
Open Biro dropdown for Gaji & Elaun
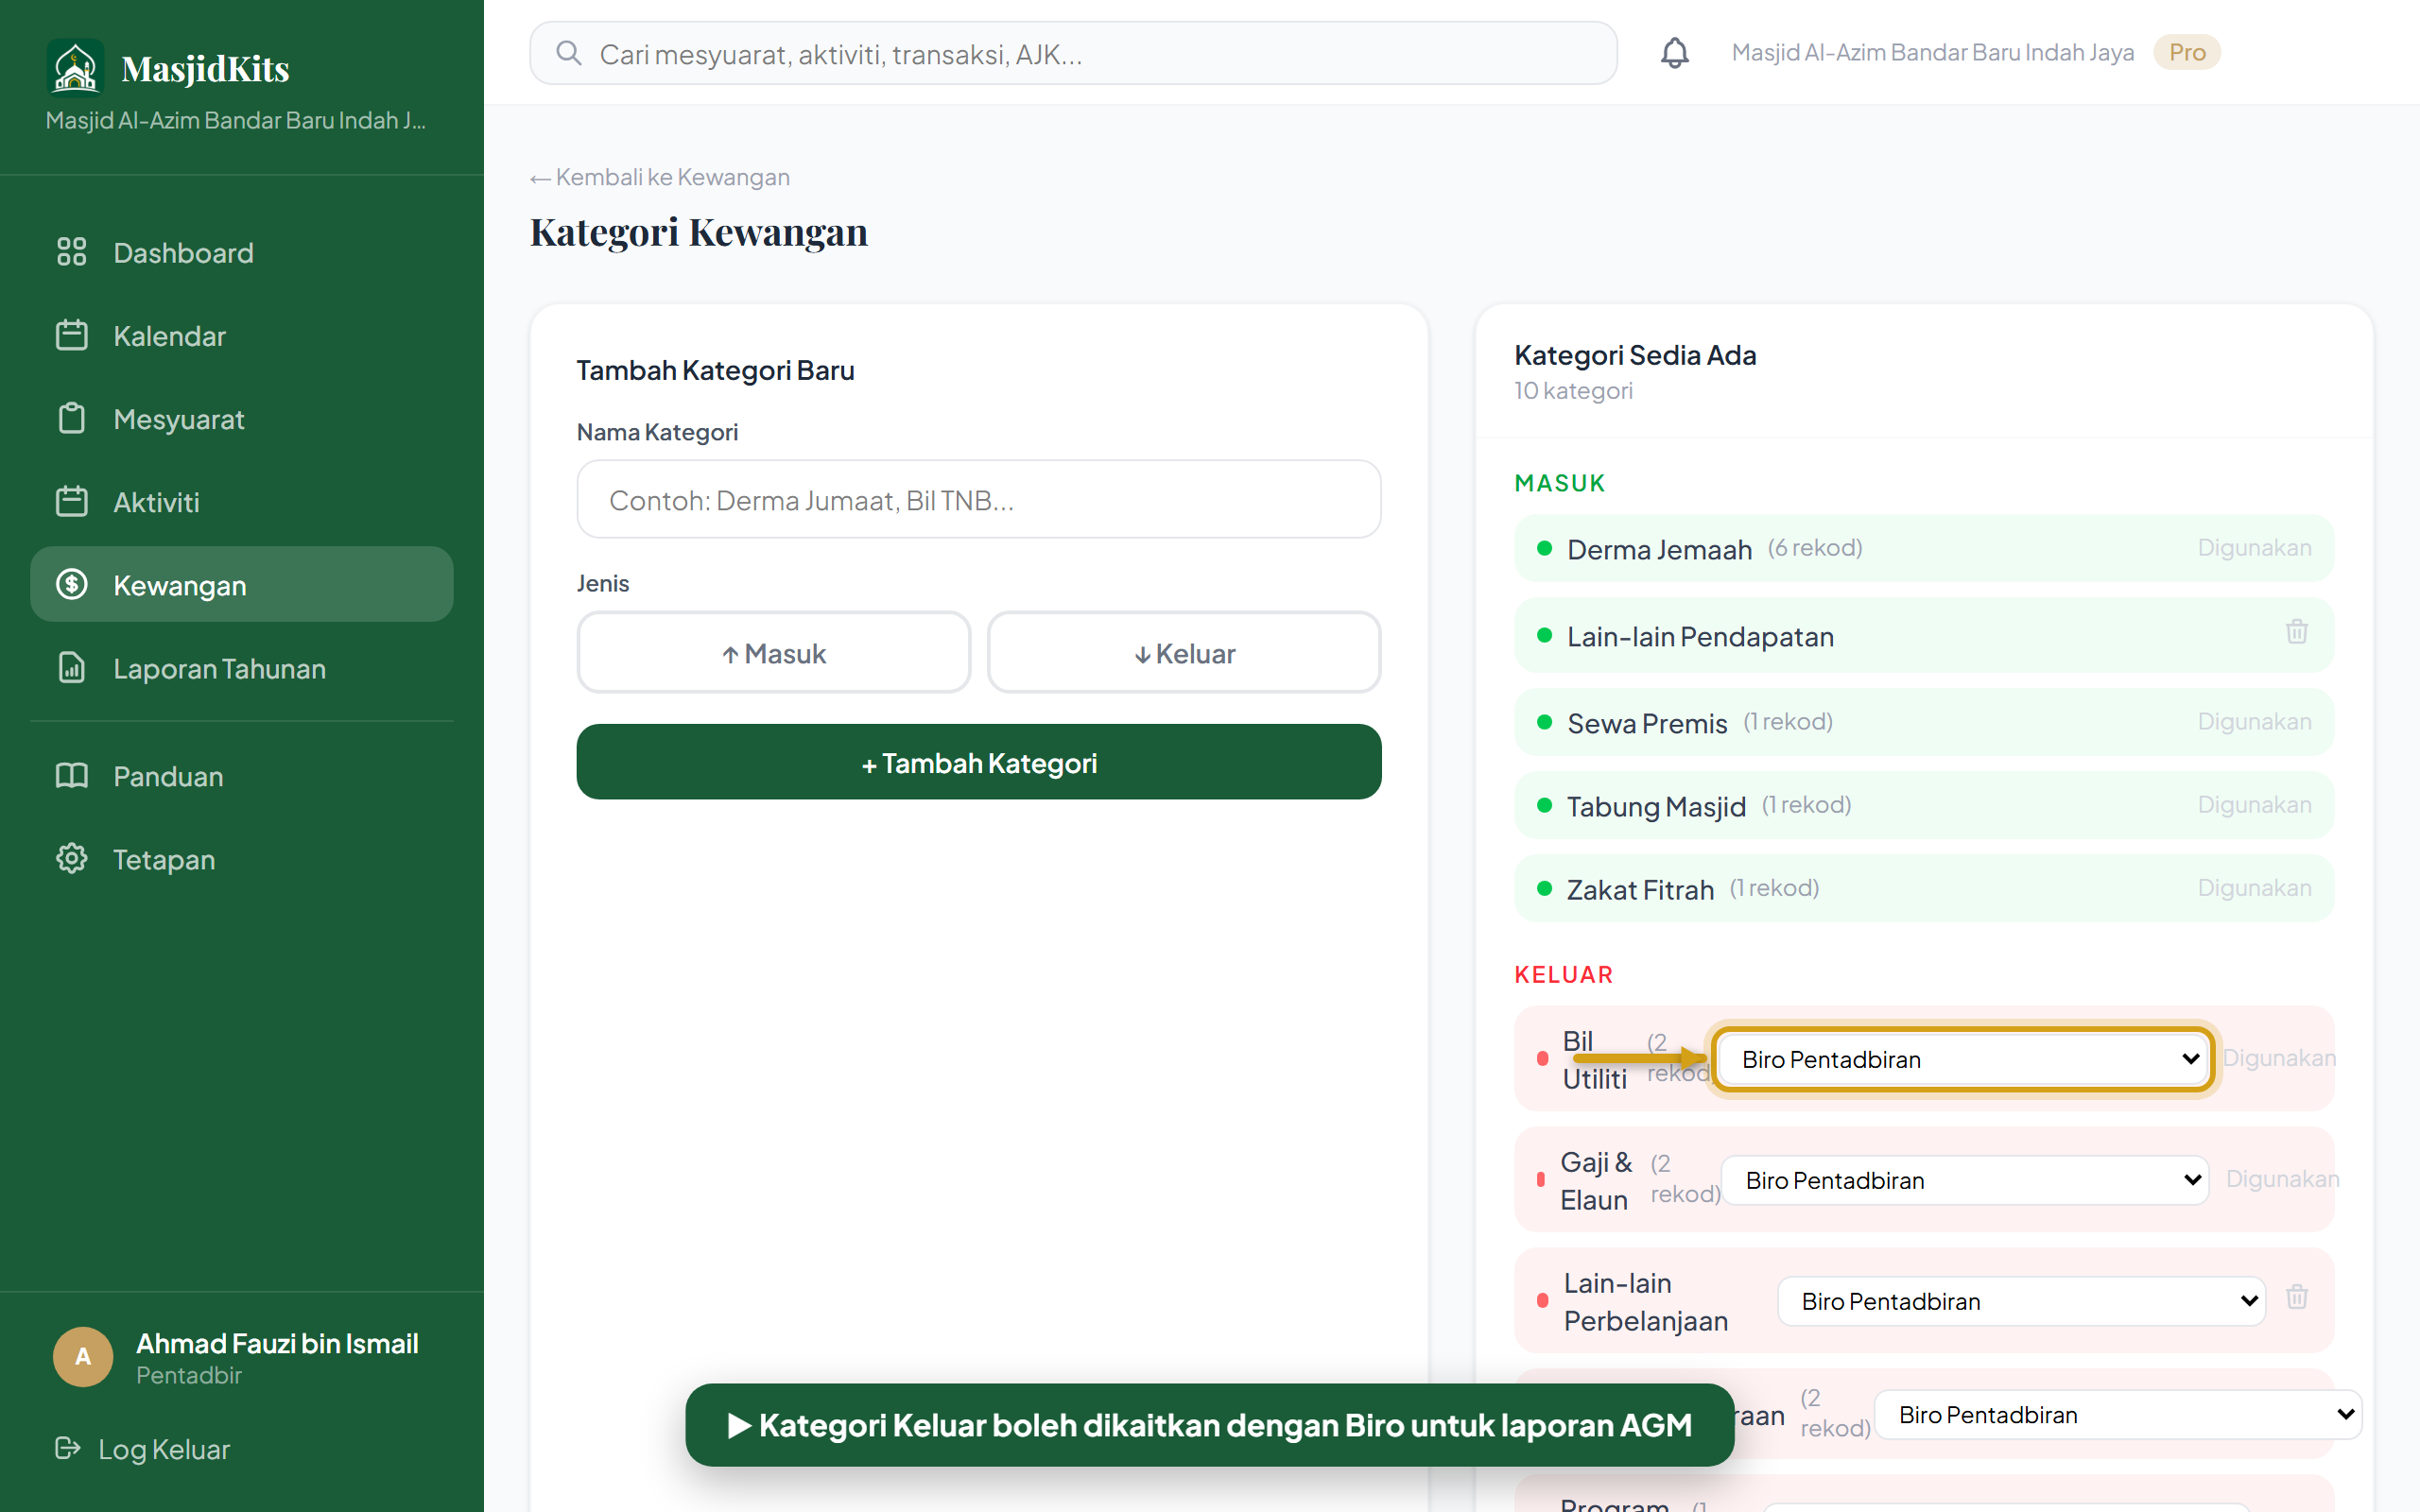point(1965,1180)
